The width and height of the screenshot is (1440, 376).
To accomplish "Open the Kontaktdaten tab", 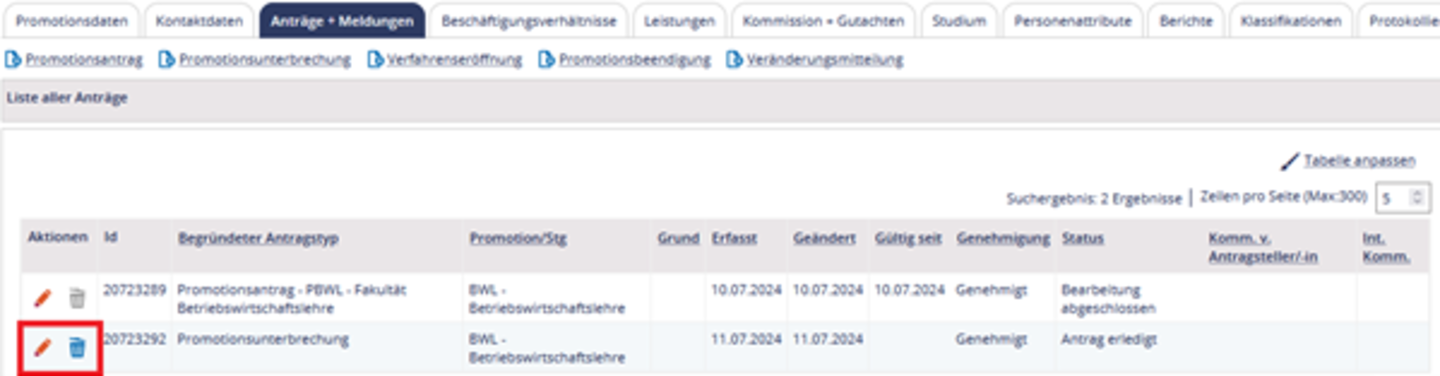I will click(x=198, y=21).
